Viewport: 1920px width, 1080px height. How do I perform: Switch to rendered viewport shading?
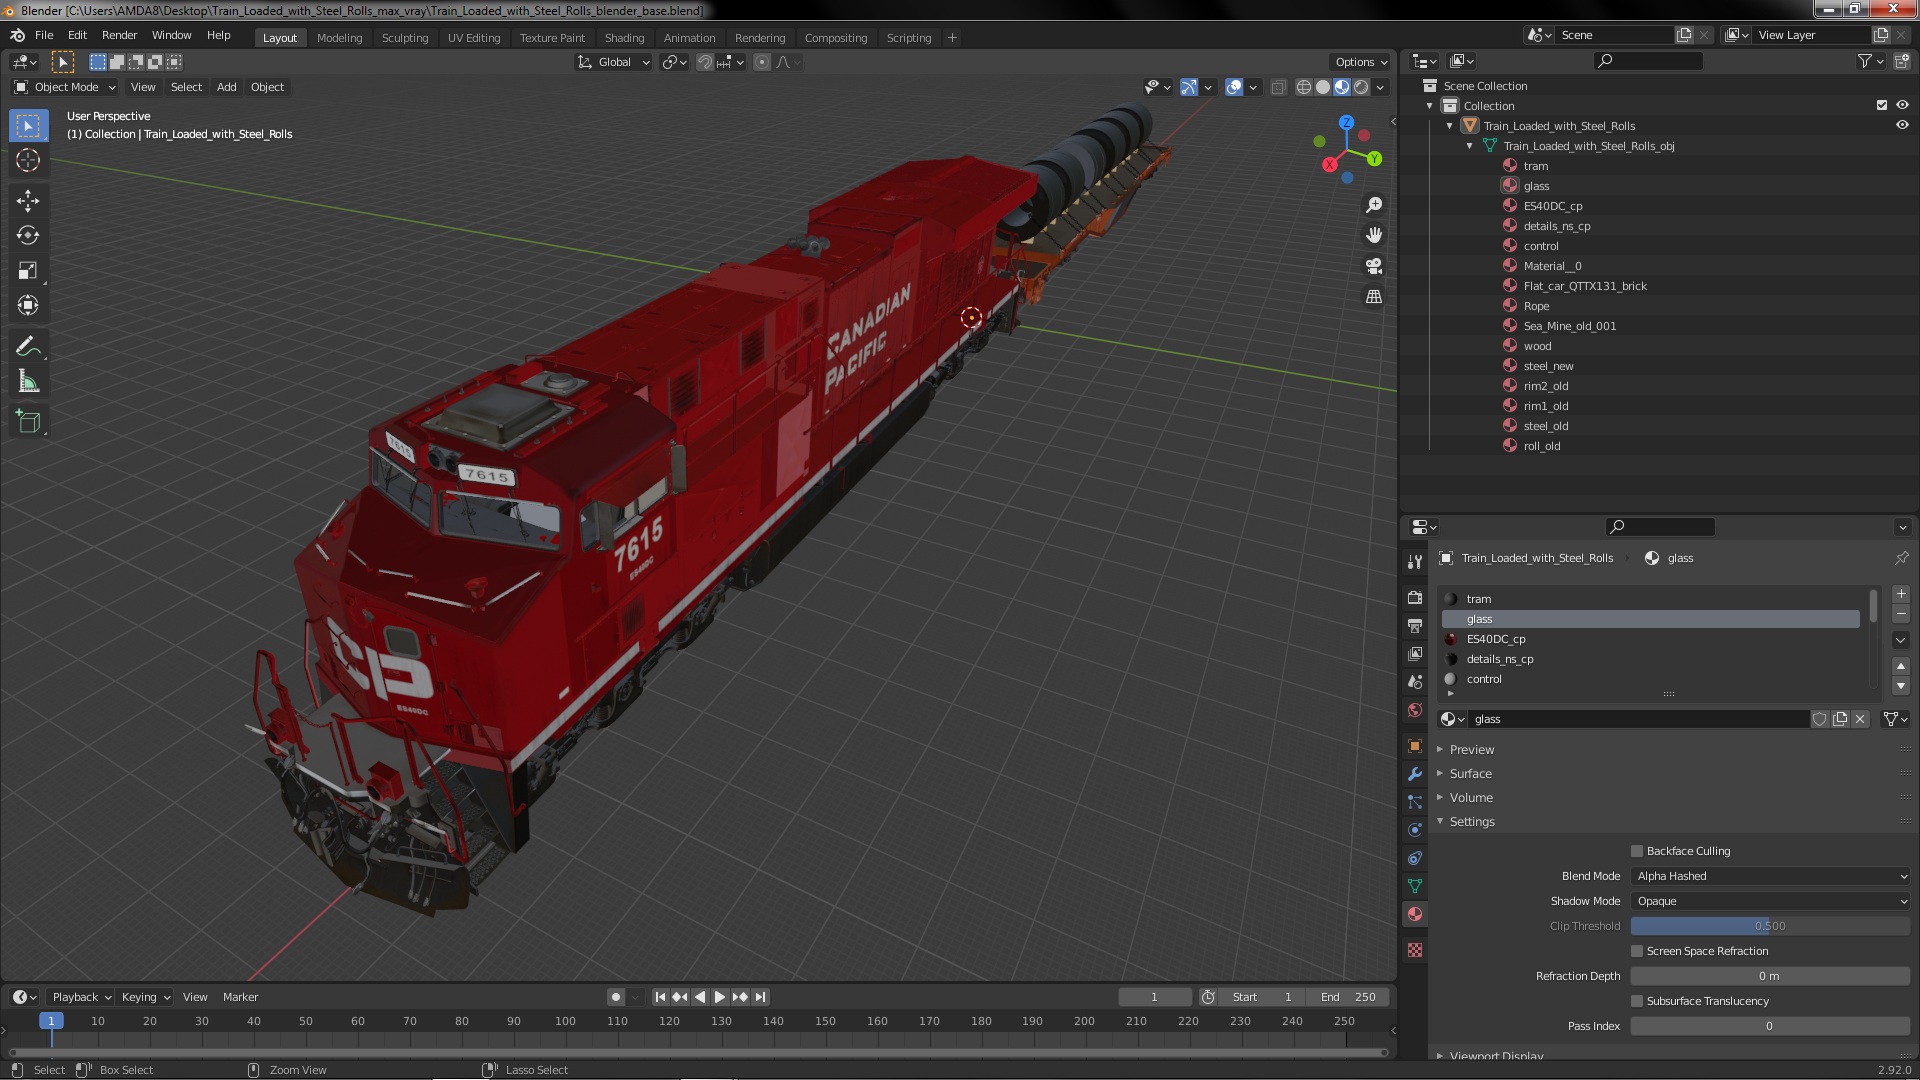point(1361,87)
